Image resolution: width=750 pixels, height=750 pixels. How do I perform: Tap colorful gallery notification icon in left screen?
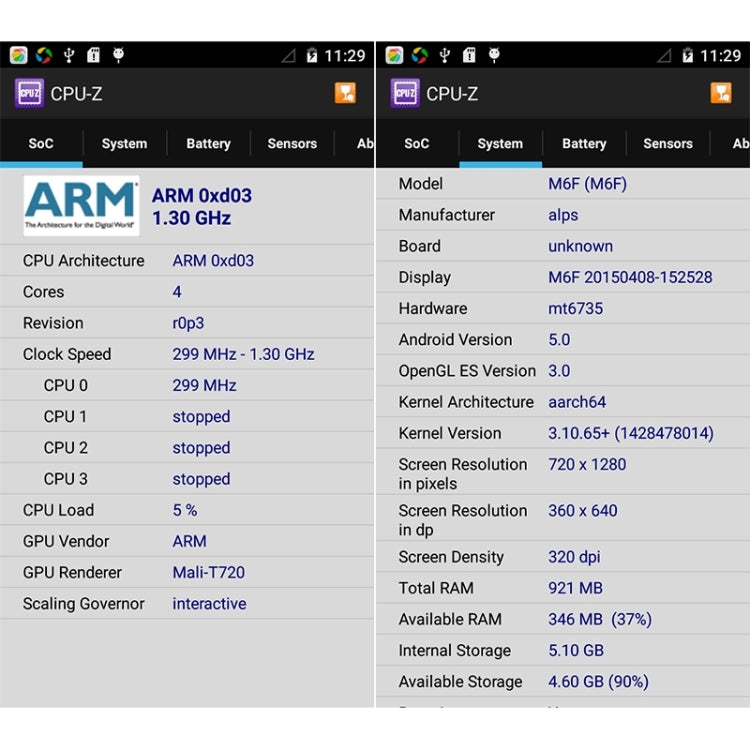click(x=19, y=55)
